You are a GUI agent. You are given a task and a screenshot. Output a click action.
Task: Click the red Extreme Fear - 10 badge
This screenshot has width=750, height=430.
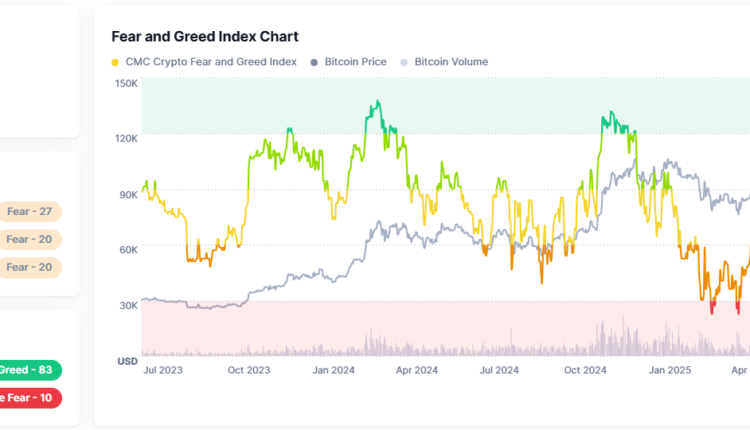29,398
